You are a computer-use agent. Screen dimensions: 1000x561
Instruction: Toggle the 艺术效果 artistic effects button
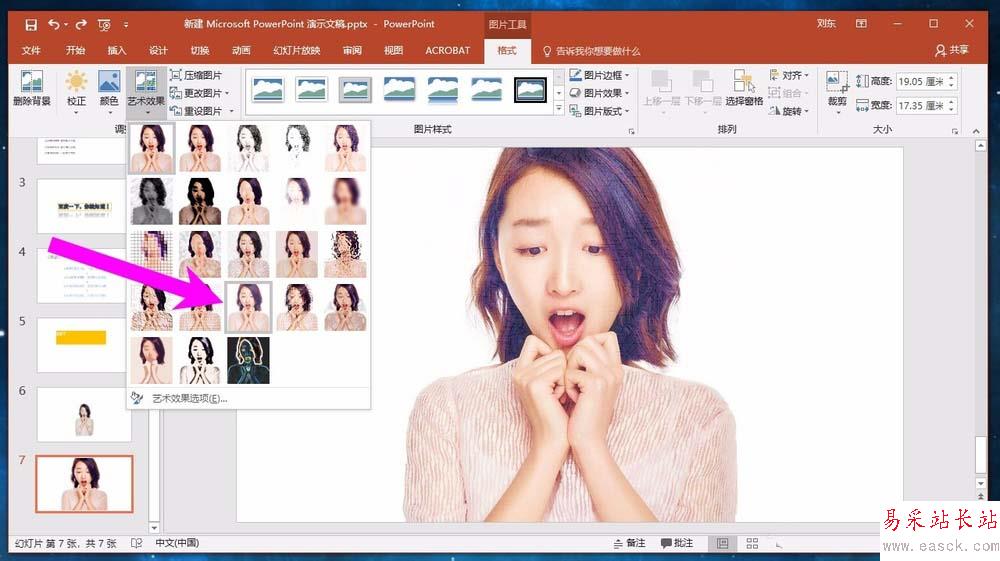146,92
